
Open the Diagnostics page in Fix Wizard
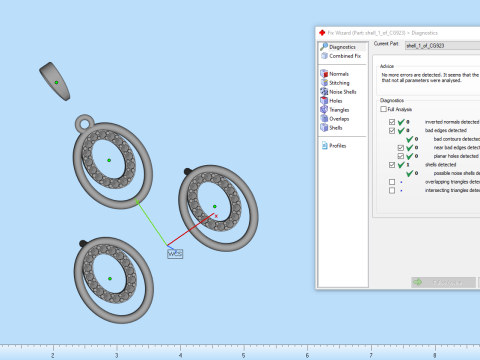[343, 47]
